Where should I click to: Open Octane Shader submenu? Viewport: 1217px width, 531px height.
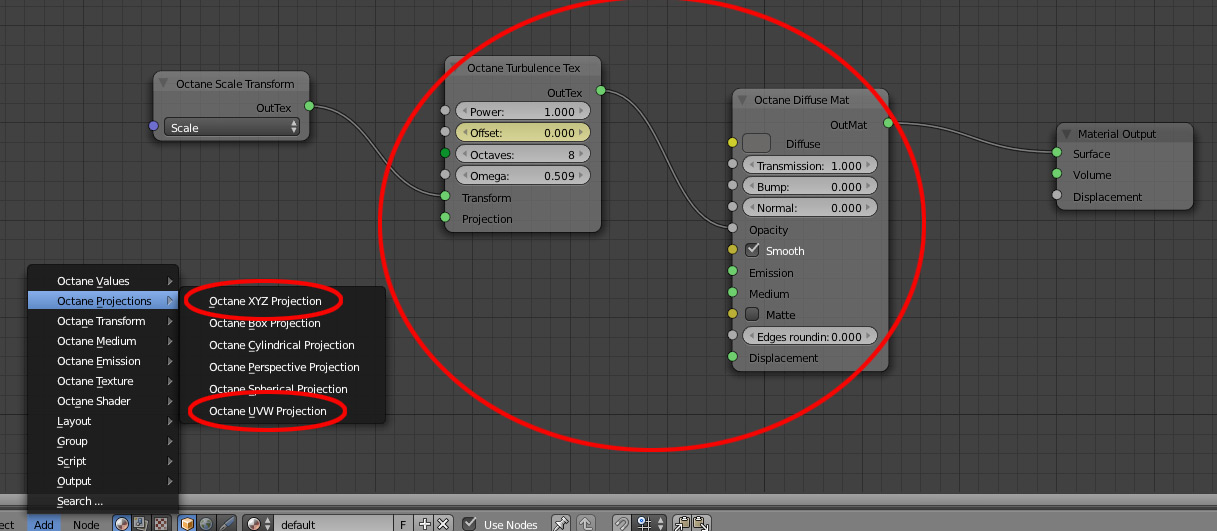pyautogui.click(x=103, y=401)
